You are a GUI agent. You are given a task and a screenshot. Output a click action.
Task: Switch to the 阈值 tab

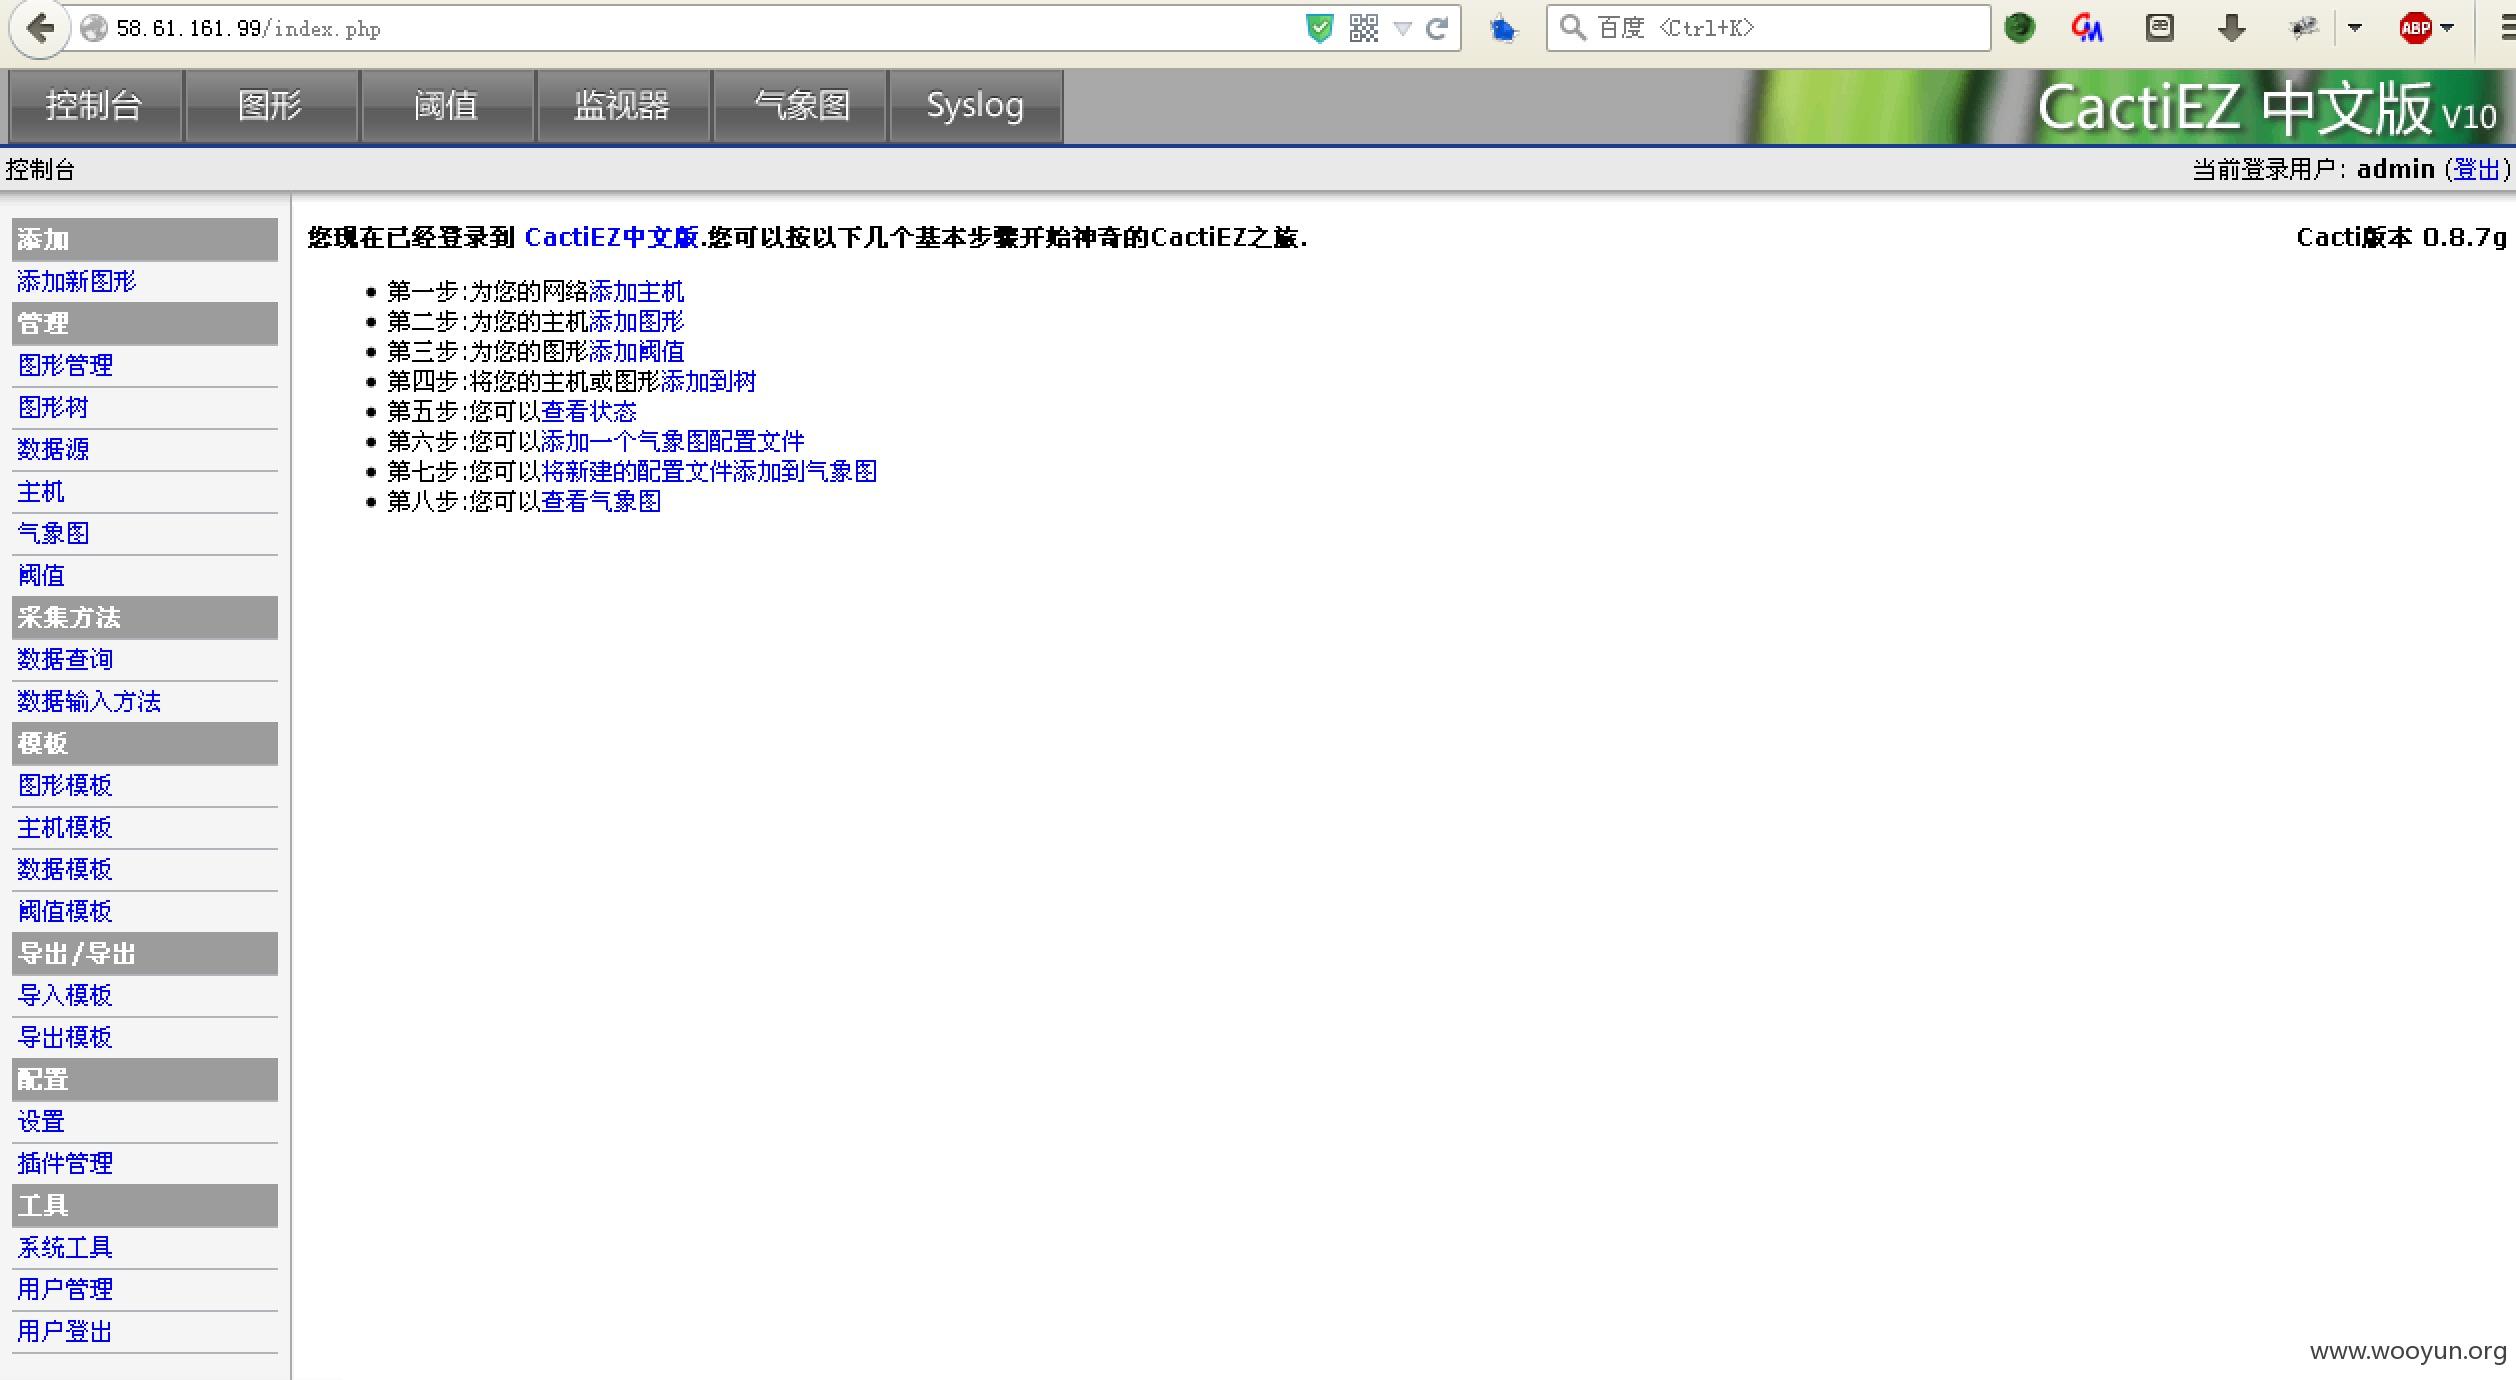(x=446, y=105)
